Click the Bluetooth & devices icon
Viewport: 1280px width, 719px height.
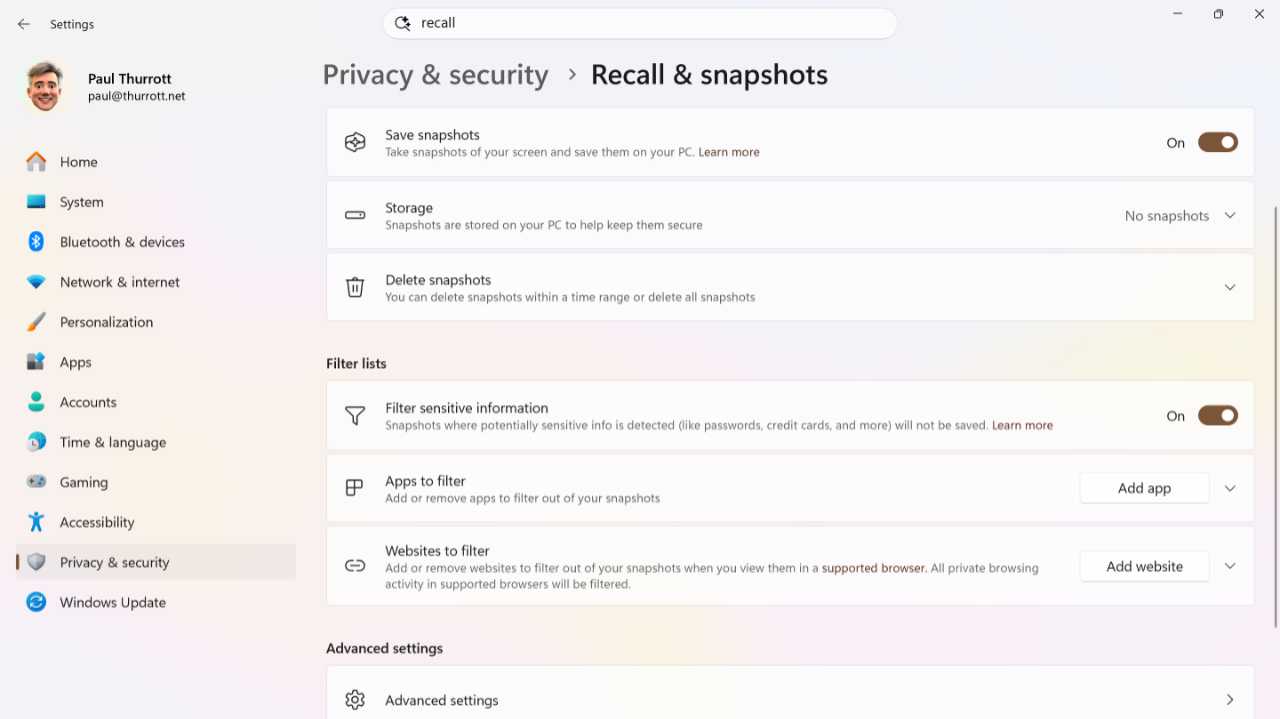(36, 242)
